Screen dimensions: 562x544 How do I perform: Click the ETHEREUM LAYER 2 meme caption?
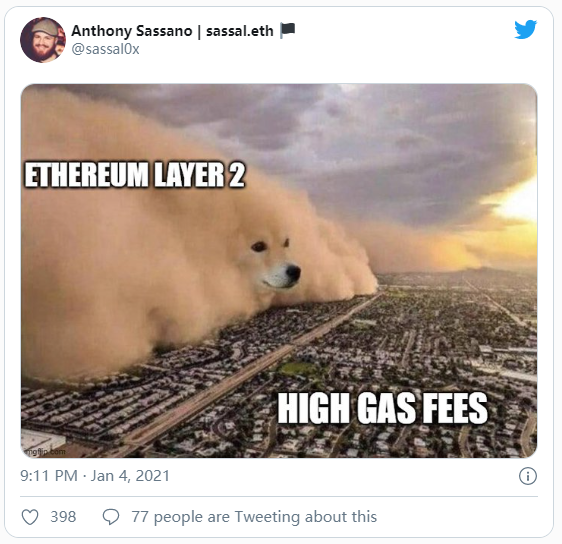coord(135,175)
